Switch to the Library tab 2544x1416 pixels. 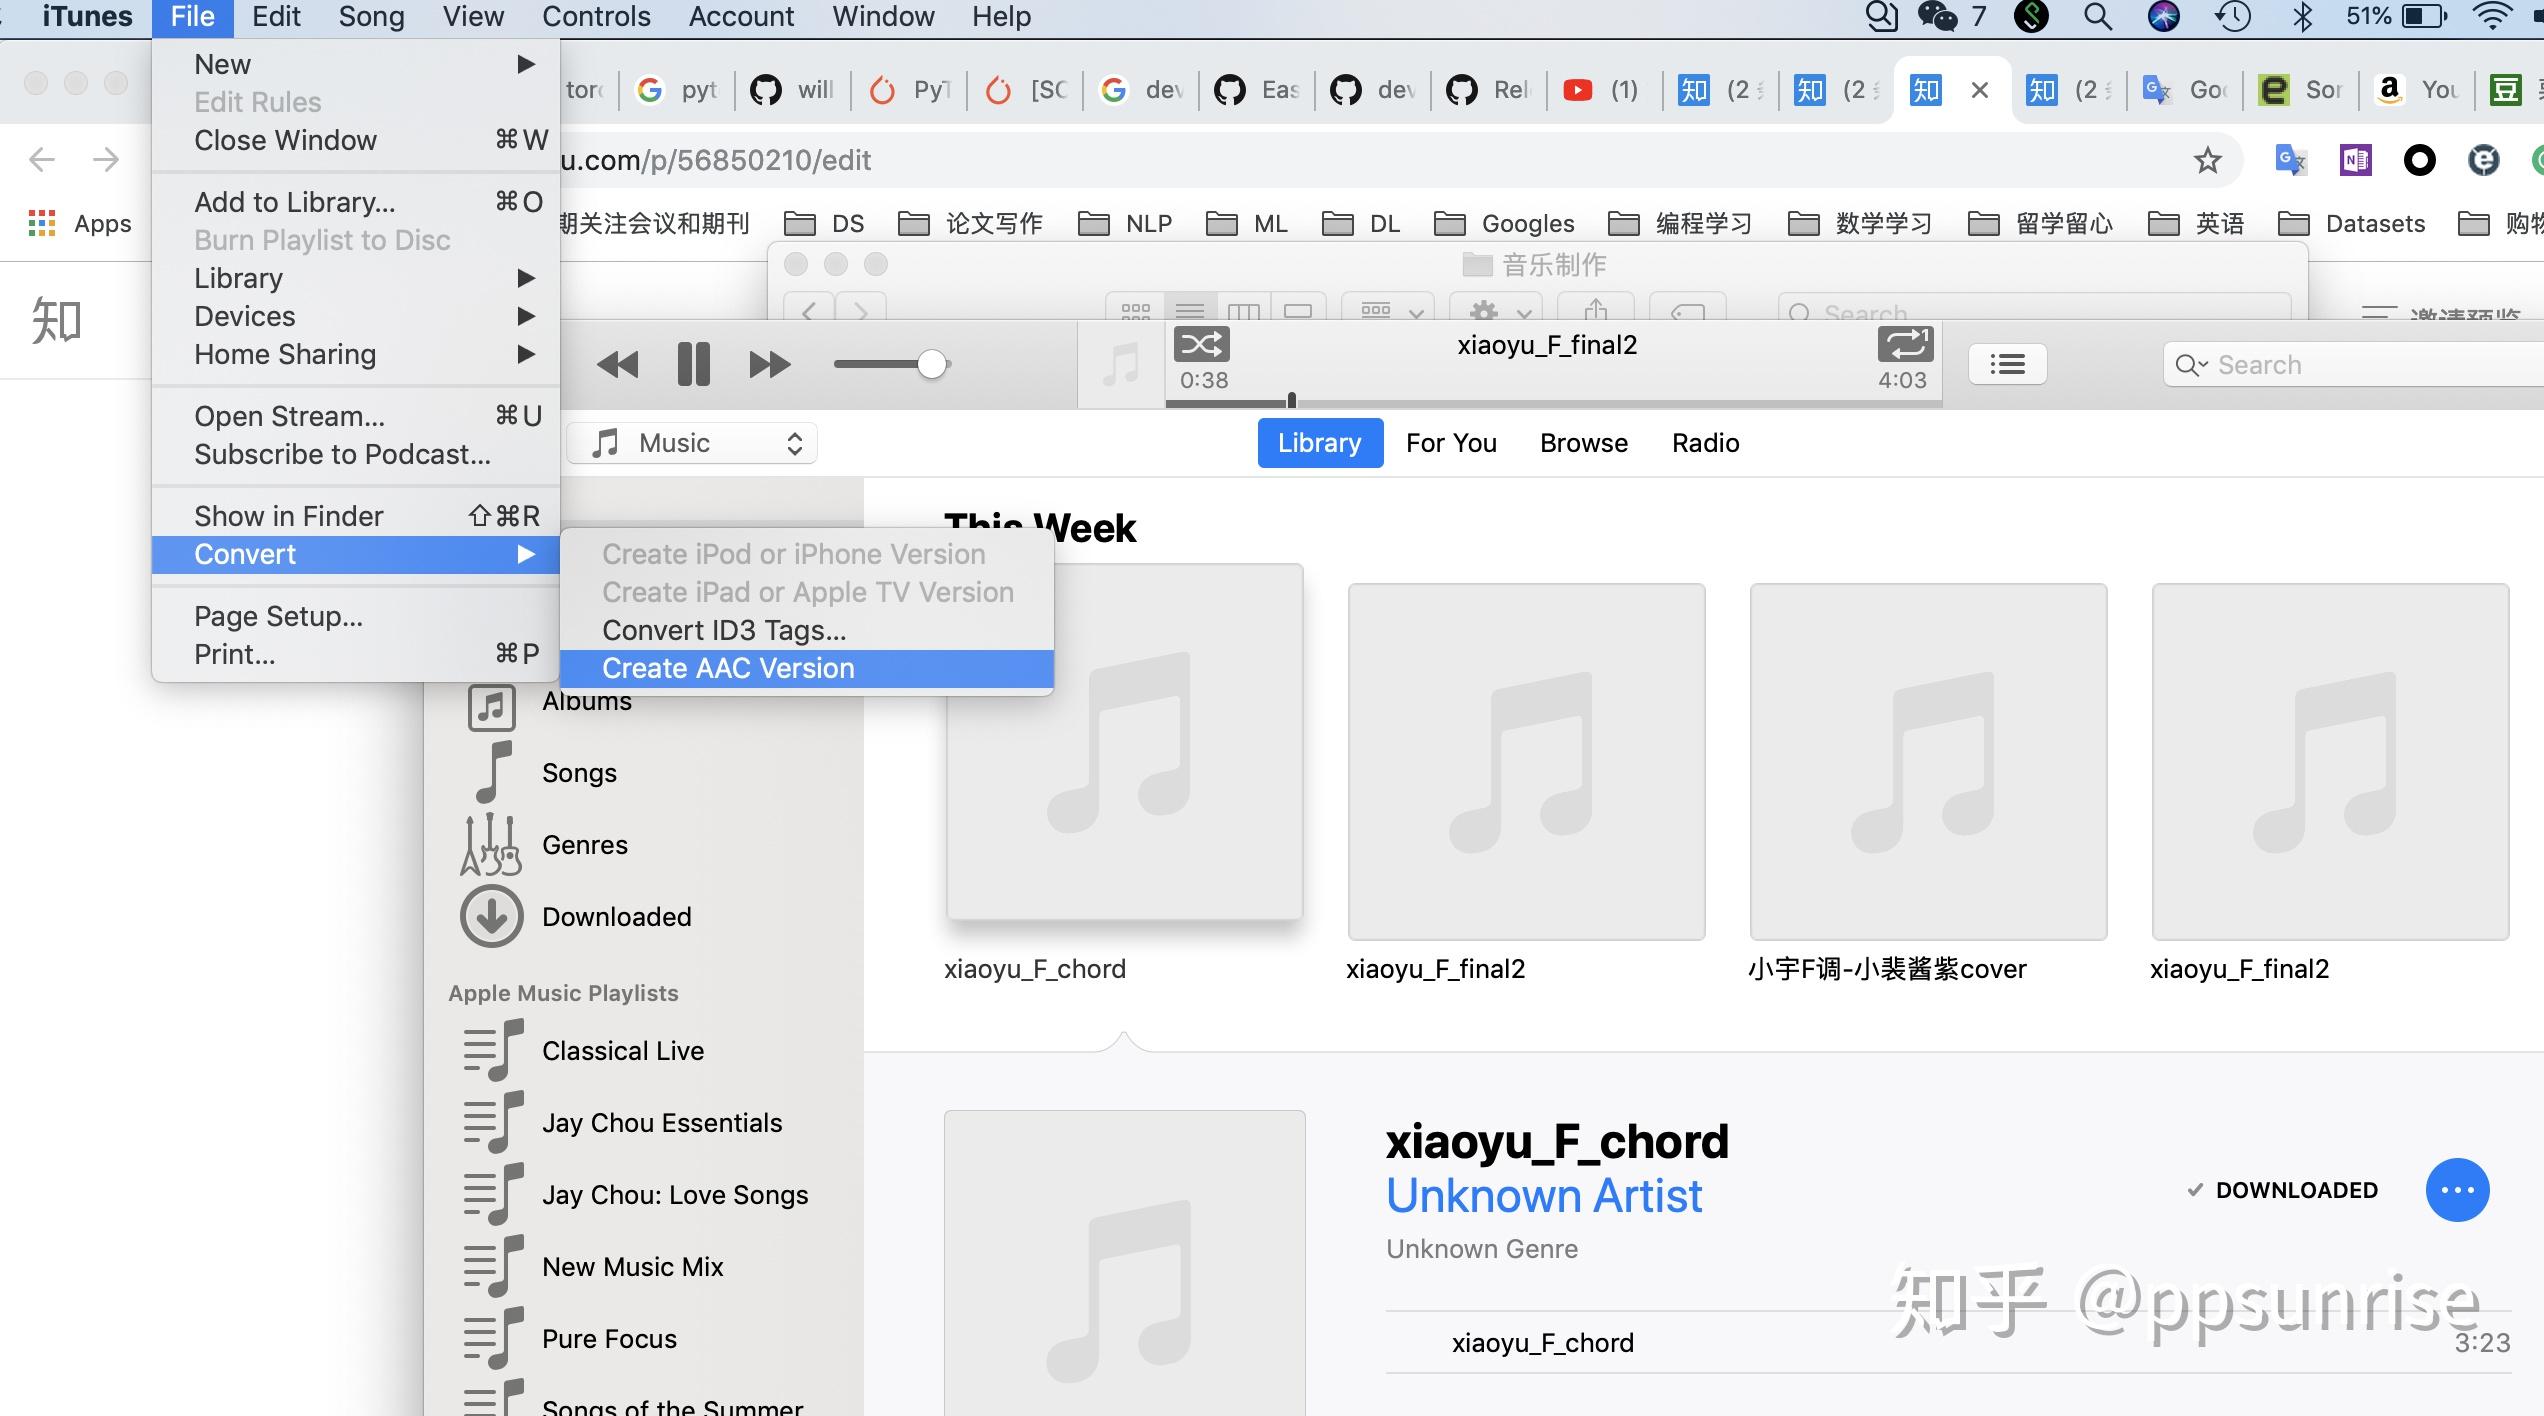click(1320, 443)
